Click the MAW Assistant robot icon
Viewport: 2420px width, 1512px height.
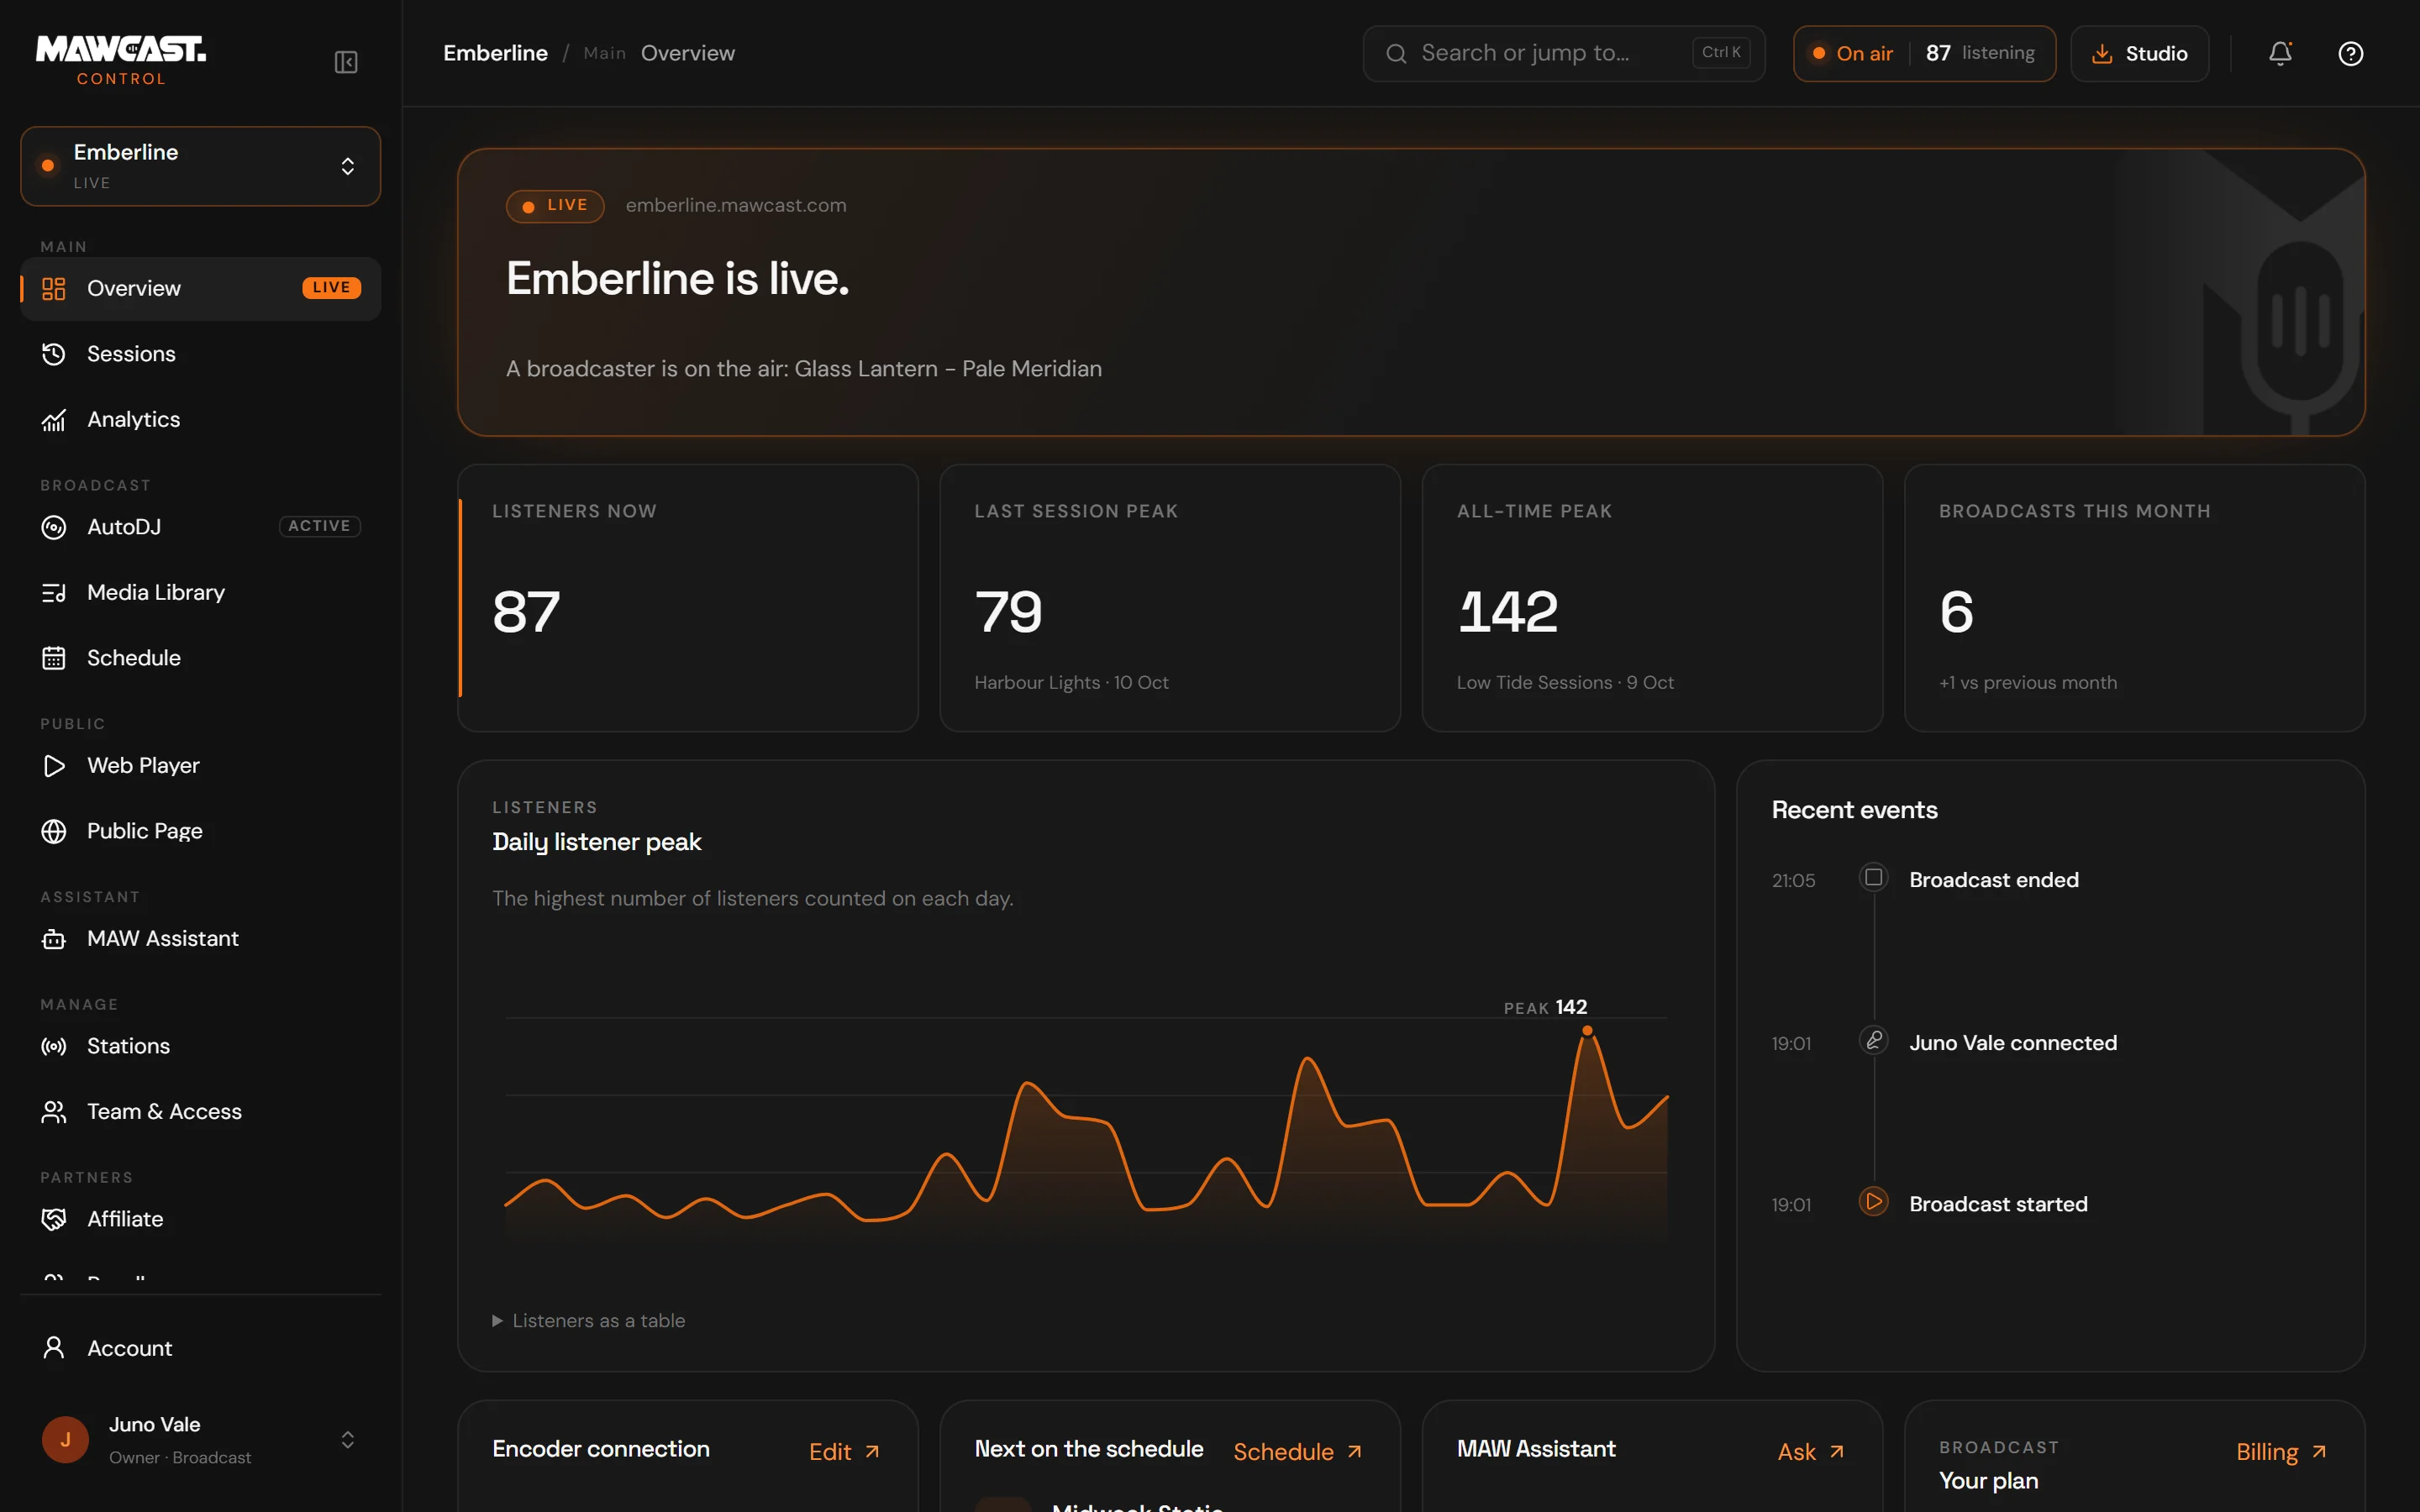[x=54, y=939]
